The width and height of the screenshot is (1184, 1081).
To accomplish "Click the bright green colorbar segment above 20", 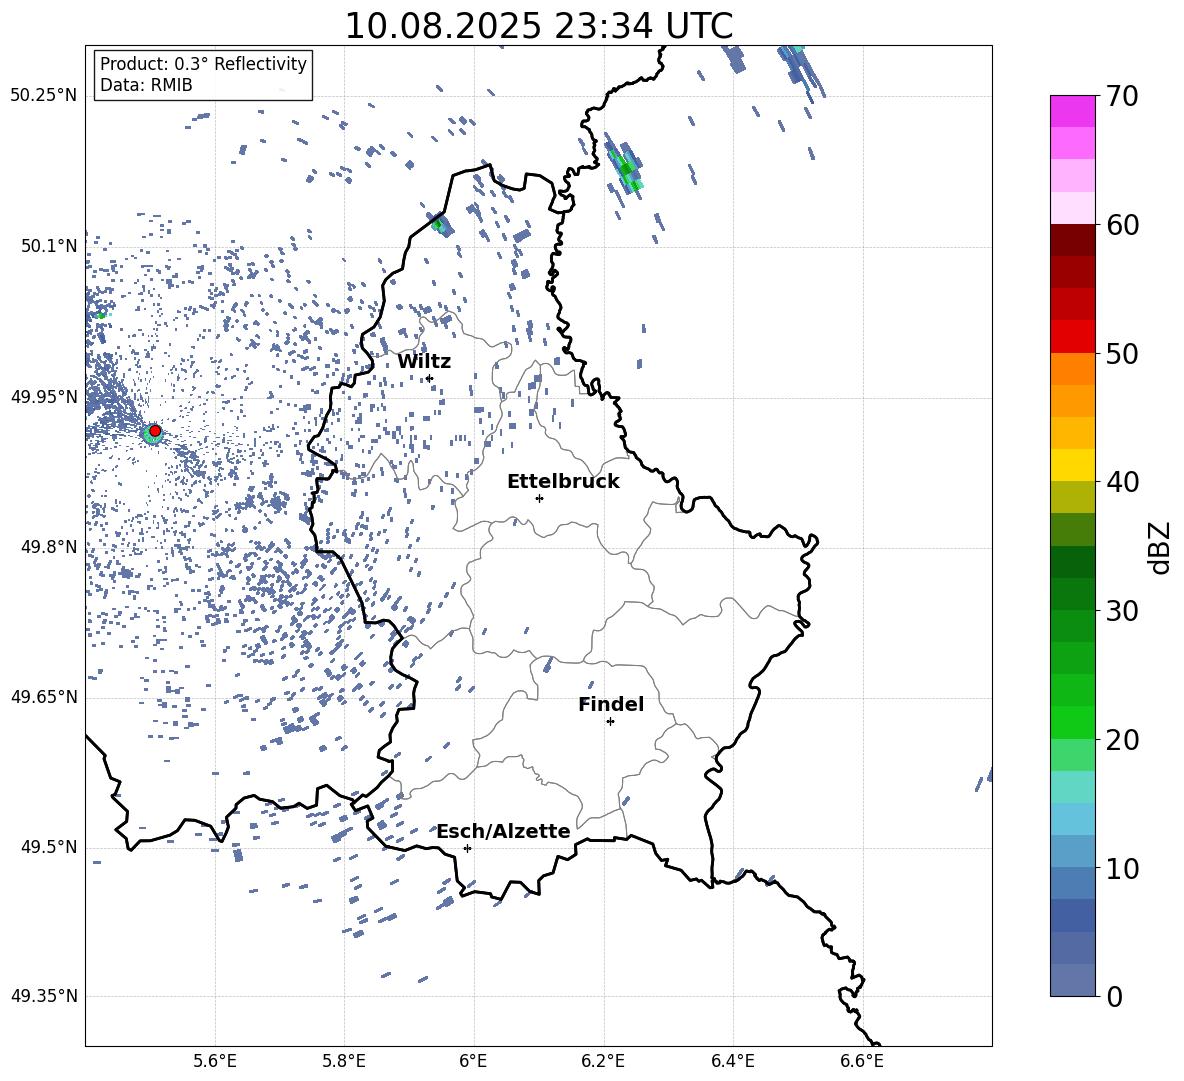I will click(1072, 722).
